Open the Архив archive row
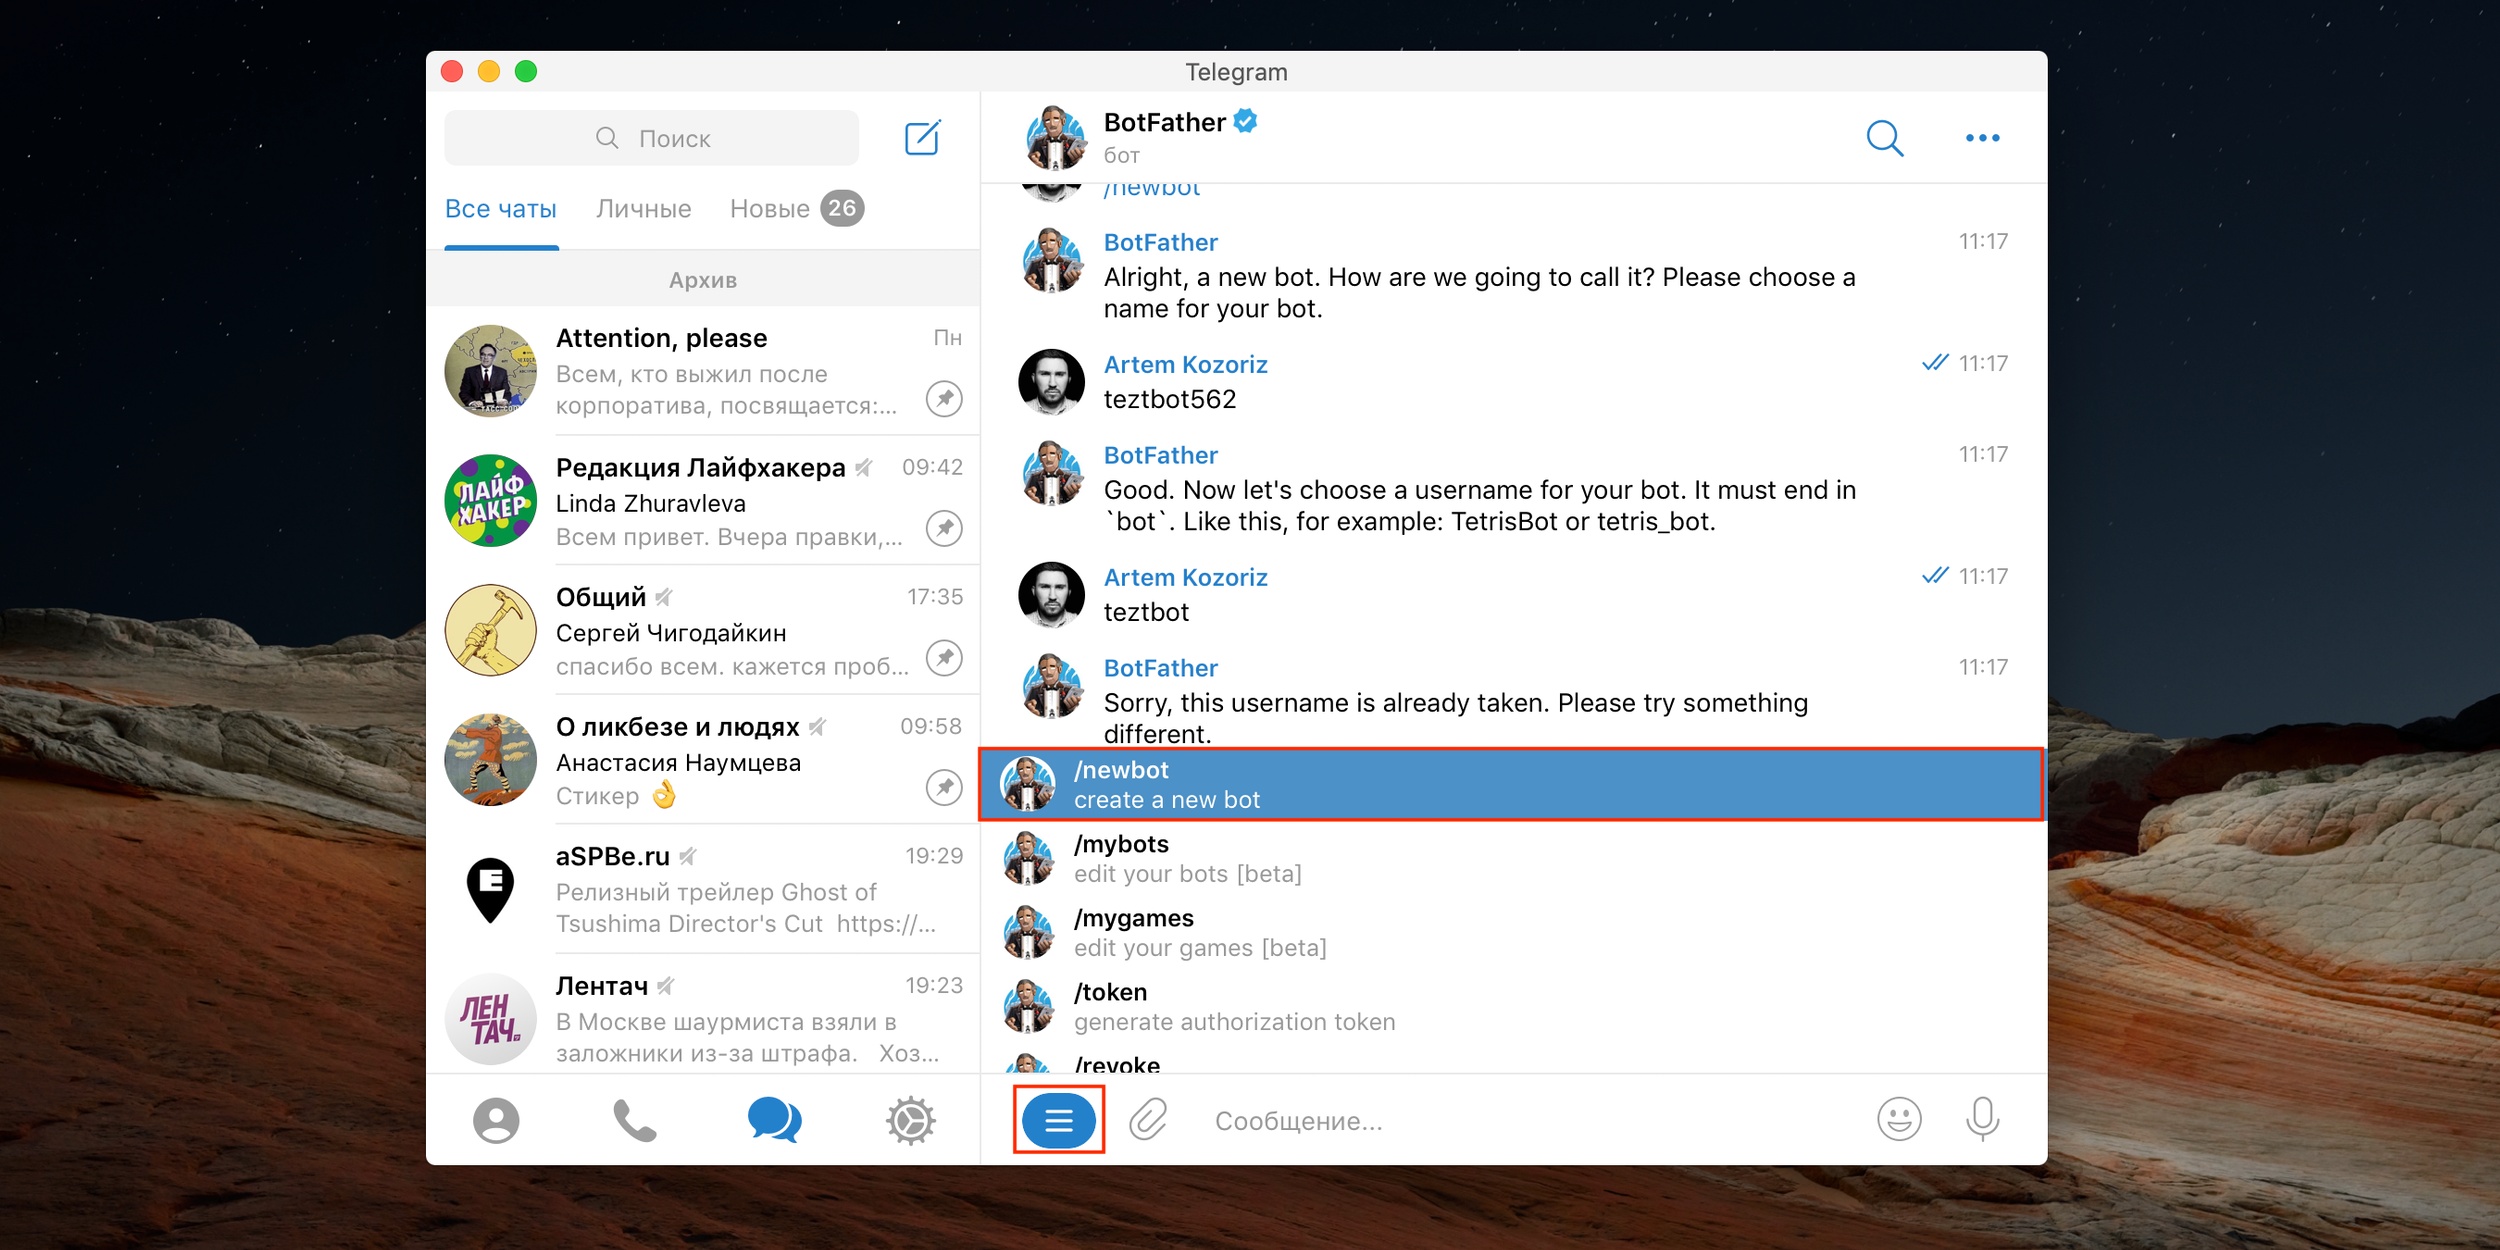Screen dimensions: 2500x1250 (703, 280)
